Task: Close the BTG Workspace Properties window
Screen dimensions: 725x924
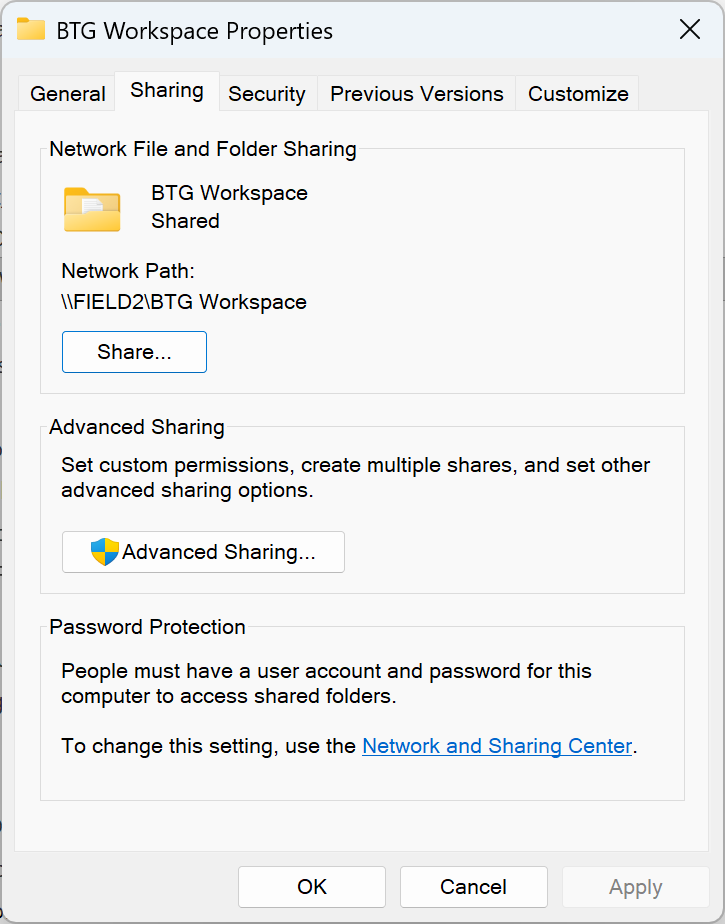Action: click(x=690, y=29)
